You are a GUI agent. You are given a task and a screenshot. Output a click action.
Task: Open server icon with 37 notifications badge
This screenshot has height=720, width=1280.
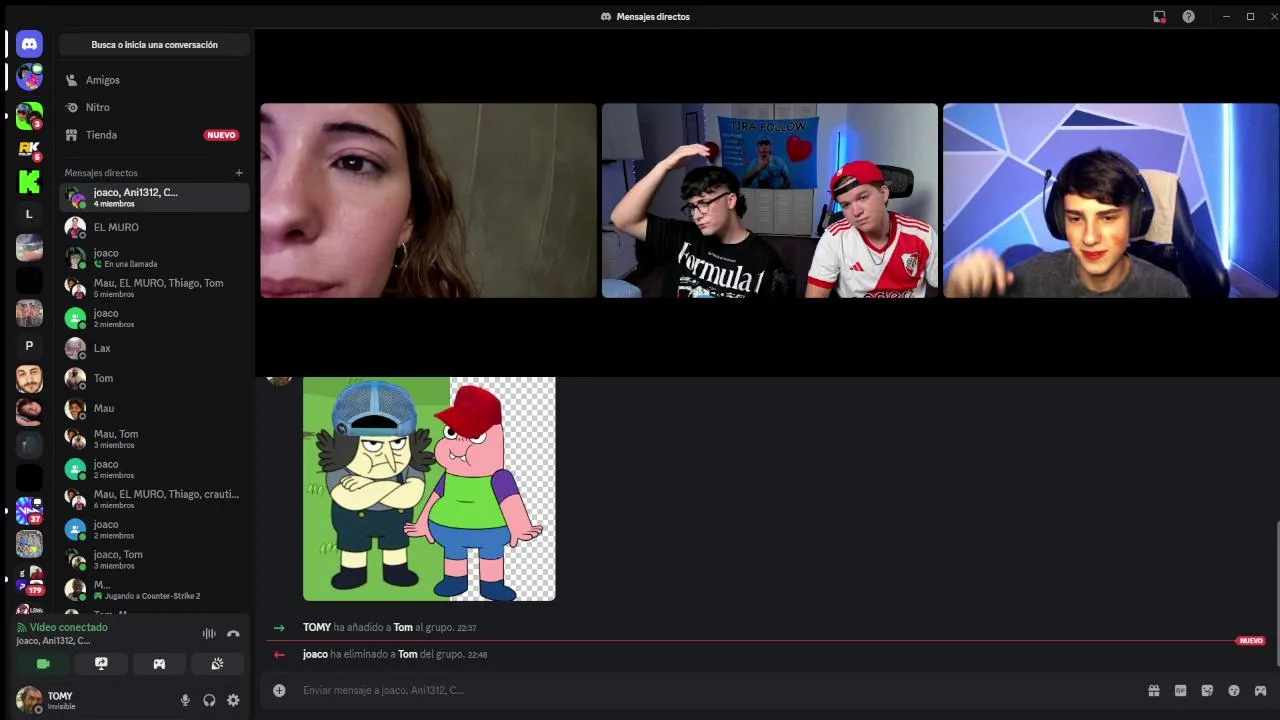coord(29,511)
